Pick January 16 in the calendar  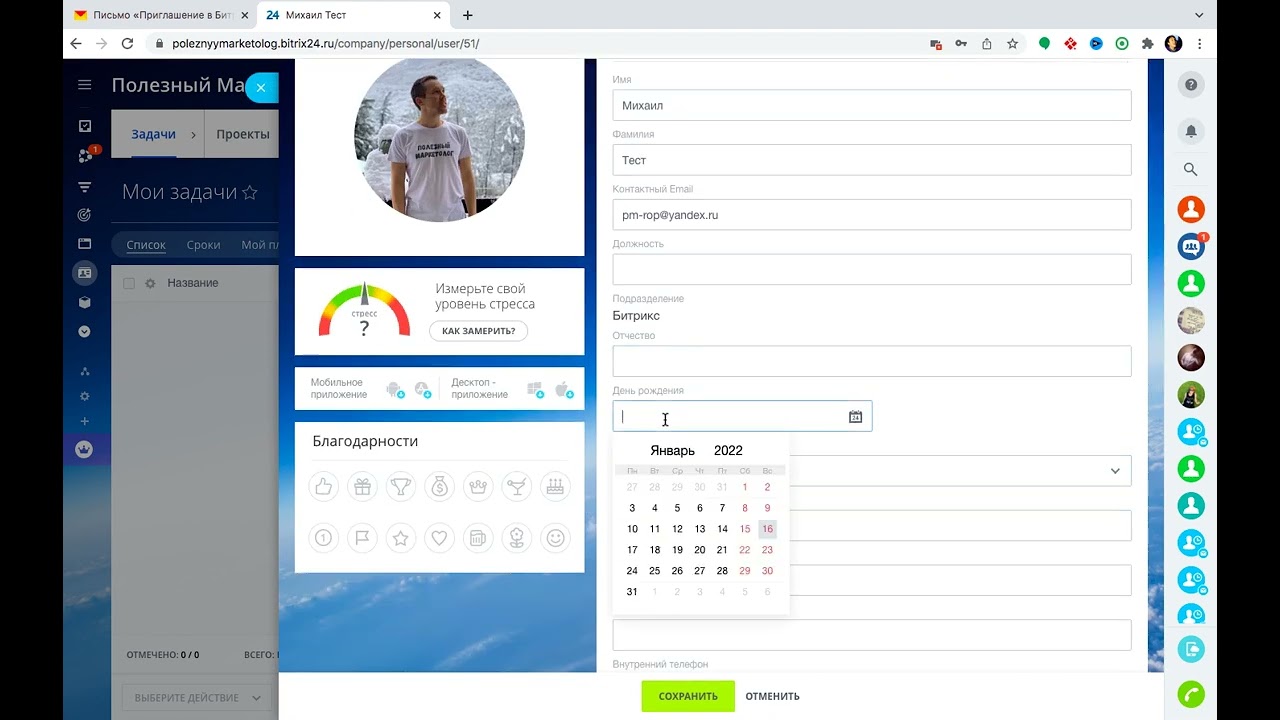767,529
